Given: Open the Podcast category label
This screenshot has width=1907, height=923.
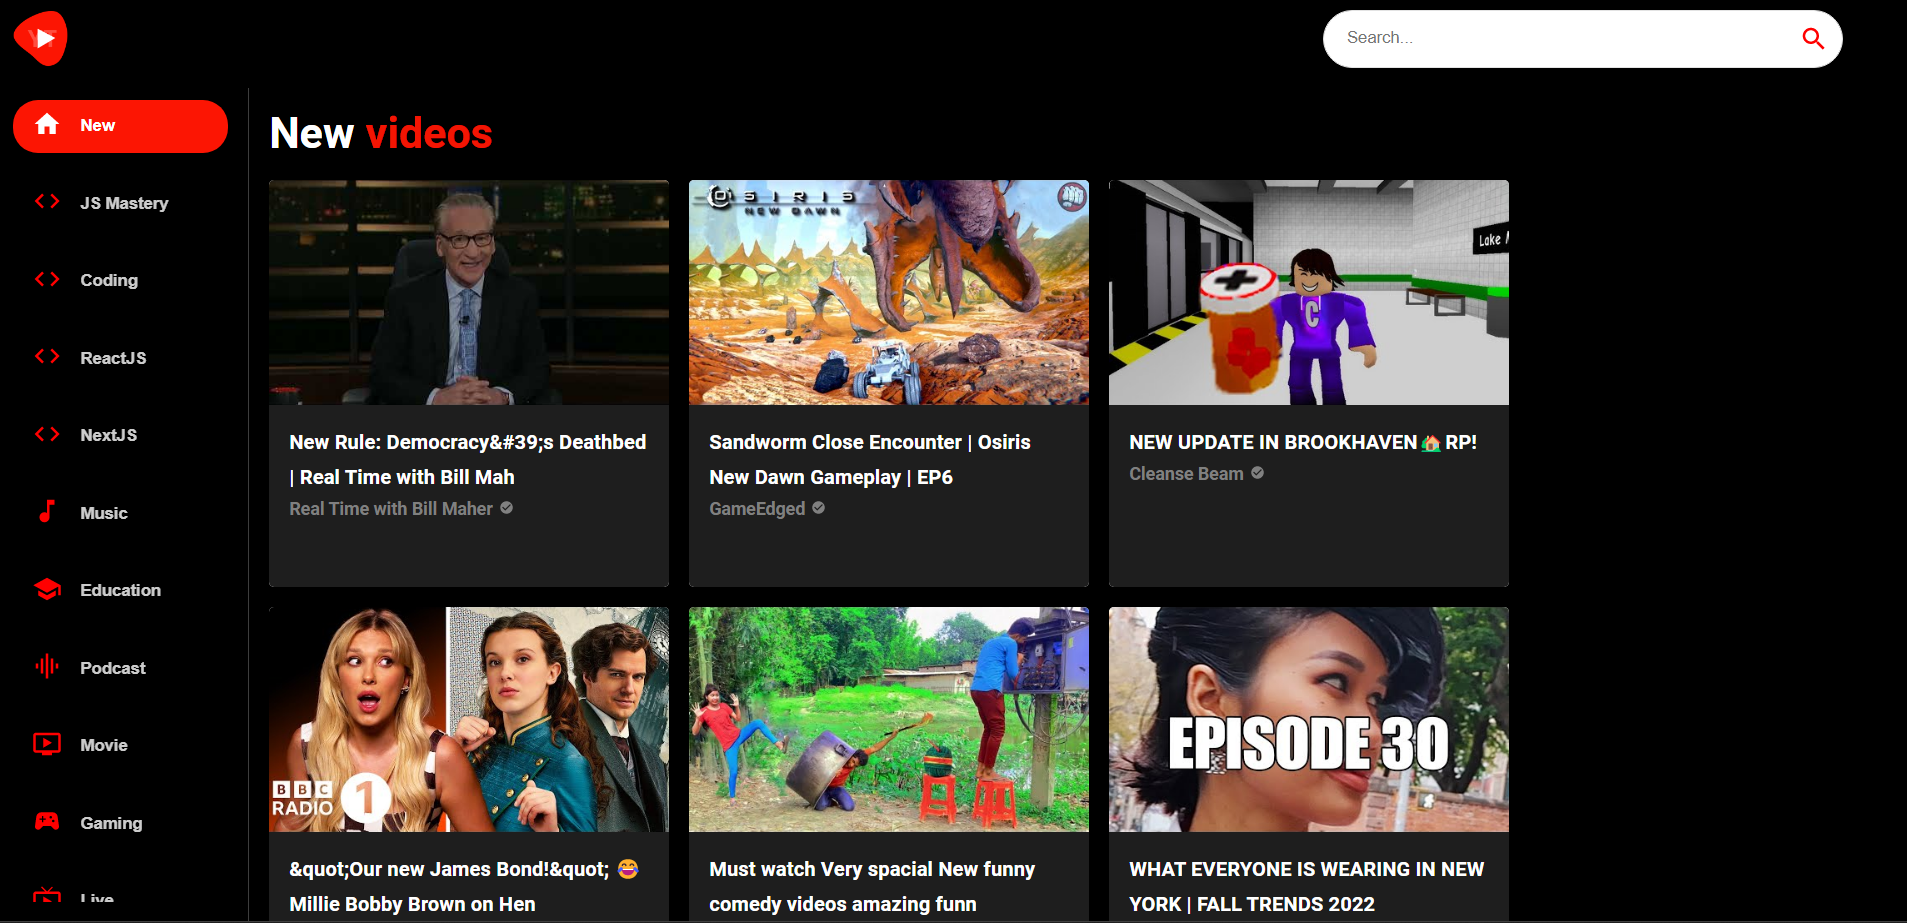Looking at the screenshot, I should (113, 668).
